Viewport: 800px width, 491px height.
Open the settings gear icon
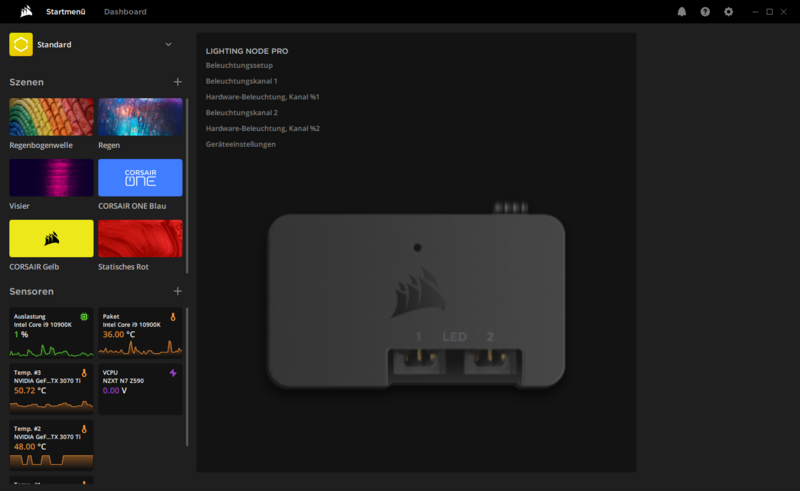point(729,12)
